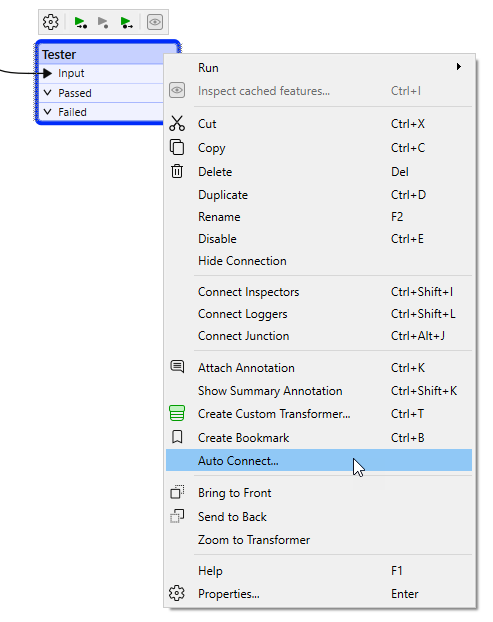Click the scissors Cut icon

[177, 123]
